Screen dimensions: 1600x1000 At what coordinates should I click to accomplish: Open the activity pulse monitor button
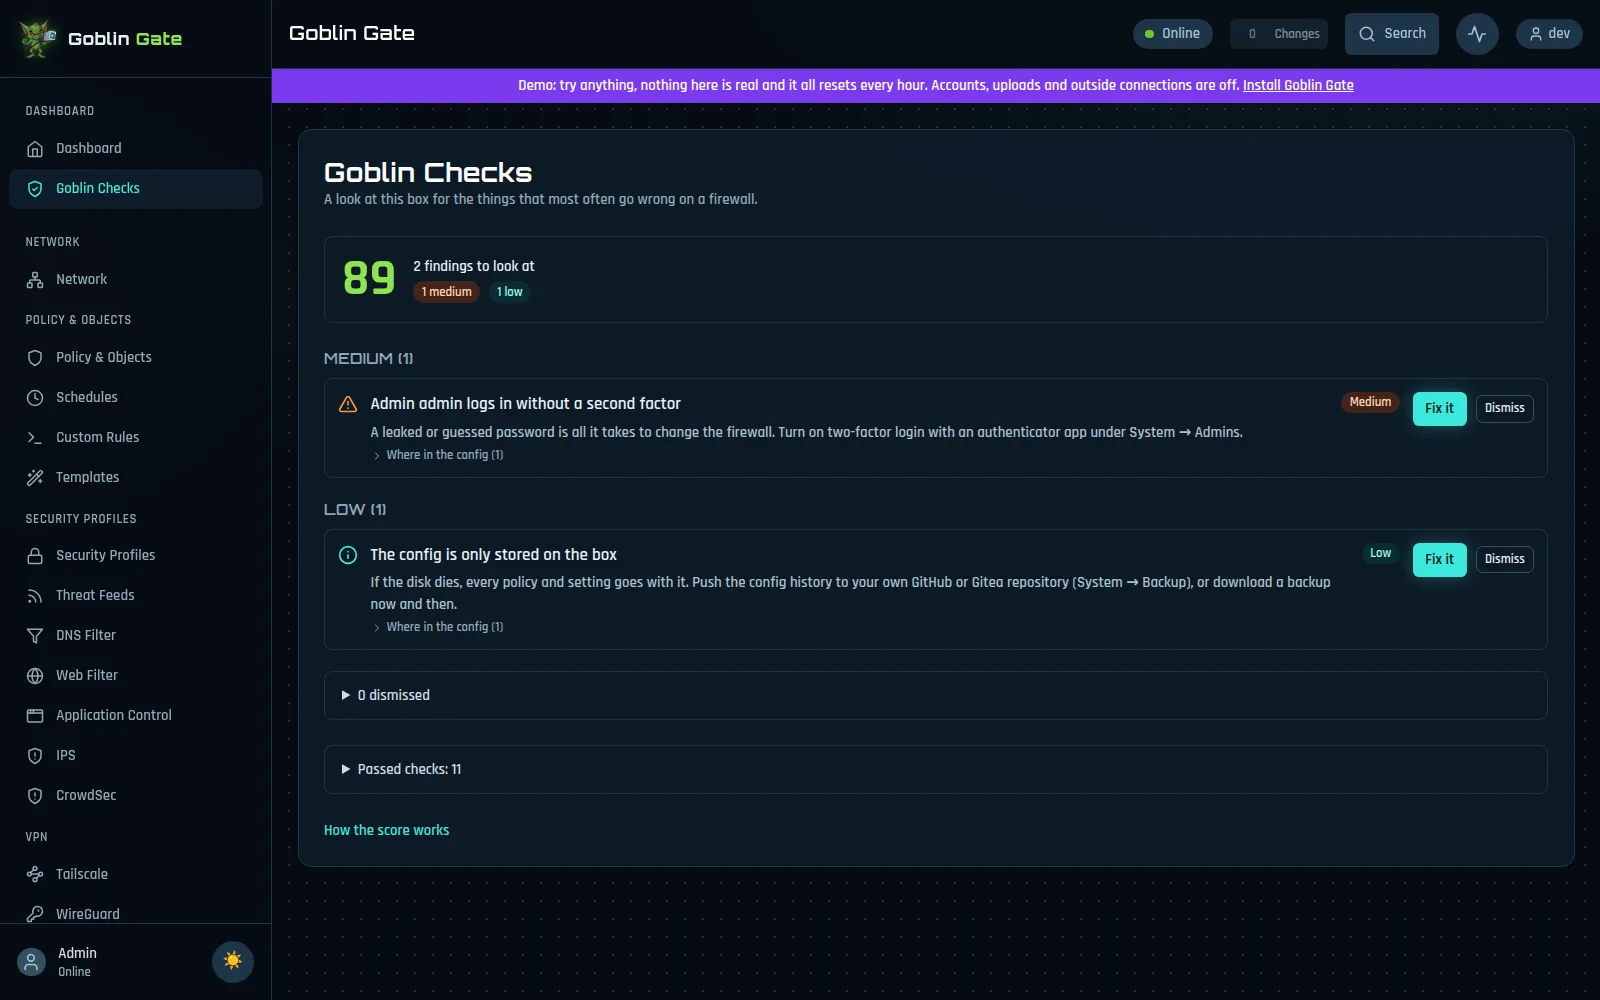1477,34
